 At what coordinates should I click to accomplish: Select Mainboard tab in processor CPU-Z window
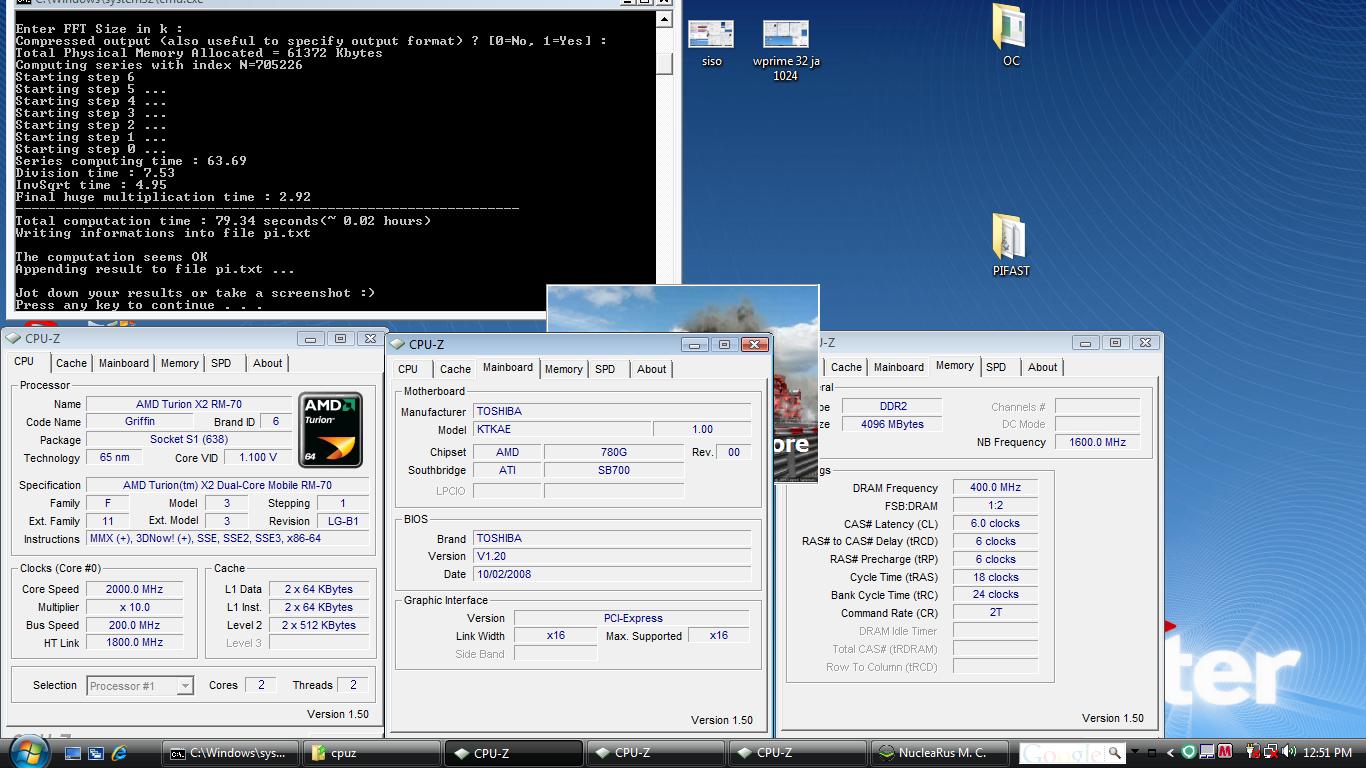tap(124, 363)
